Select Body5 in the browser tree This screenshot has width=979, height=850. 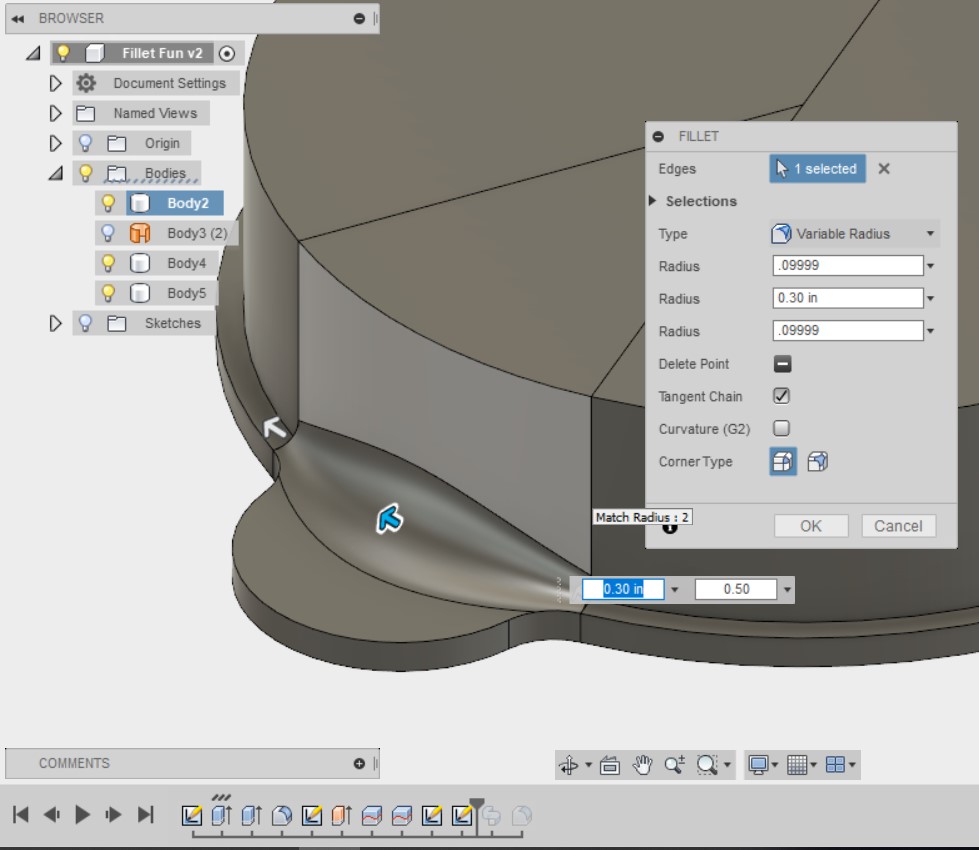click(x=186, y=293)
